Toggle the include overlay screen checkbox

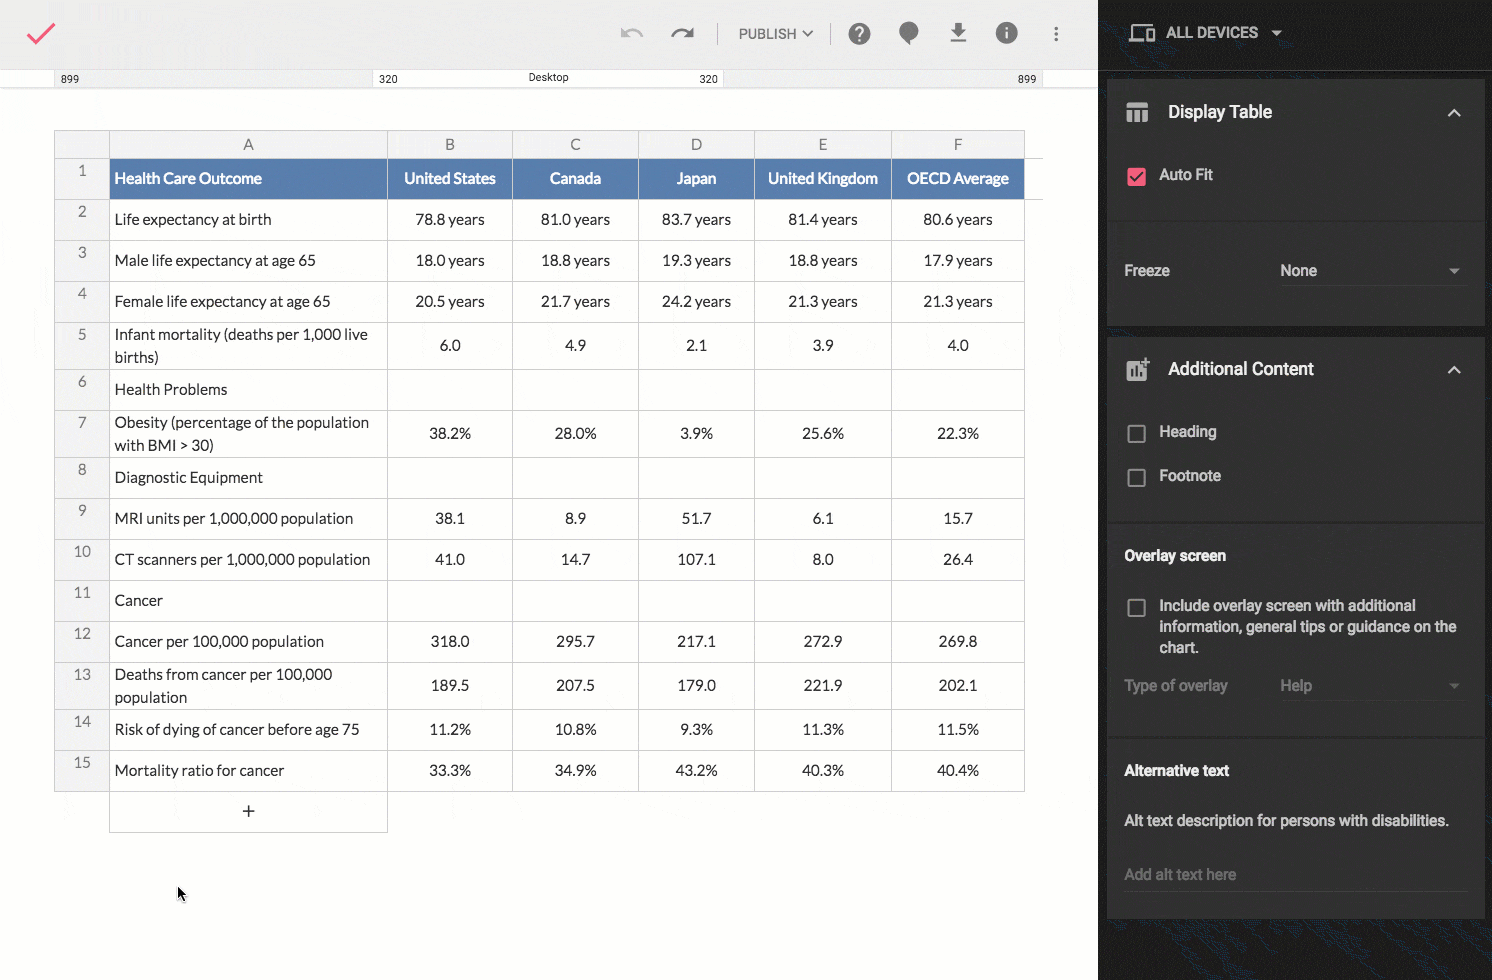coord(1137,608)
